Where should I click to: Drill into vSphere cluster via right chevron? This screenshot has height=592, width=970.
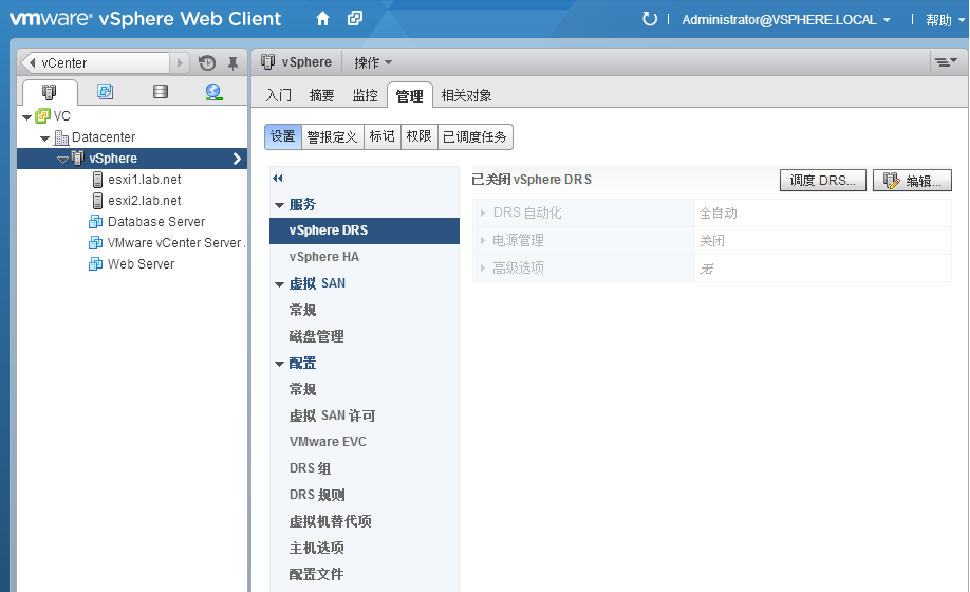[x=237, y=159]
